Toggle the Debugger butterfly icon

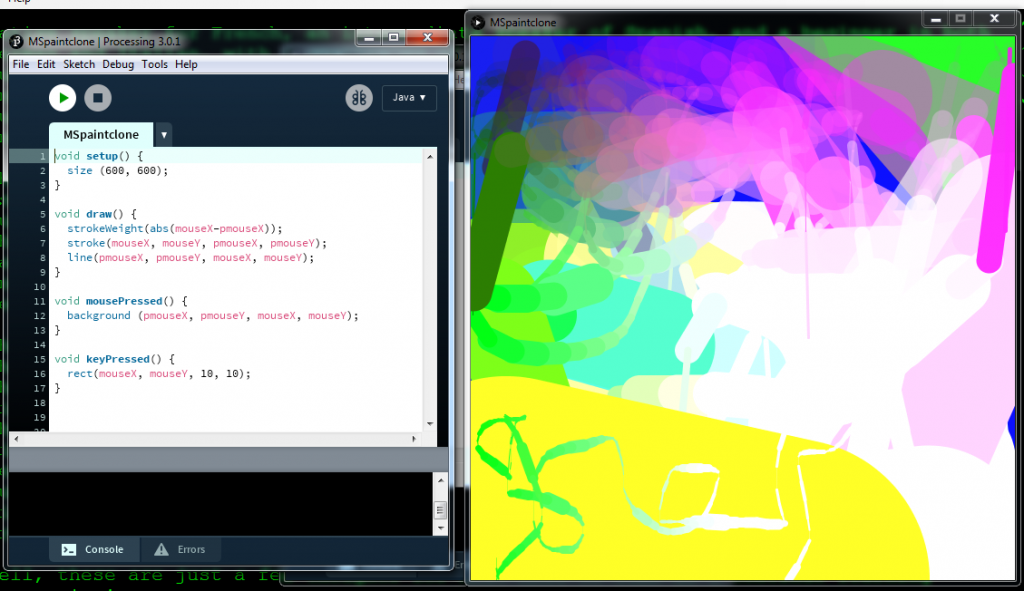(359, 98)
